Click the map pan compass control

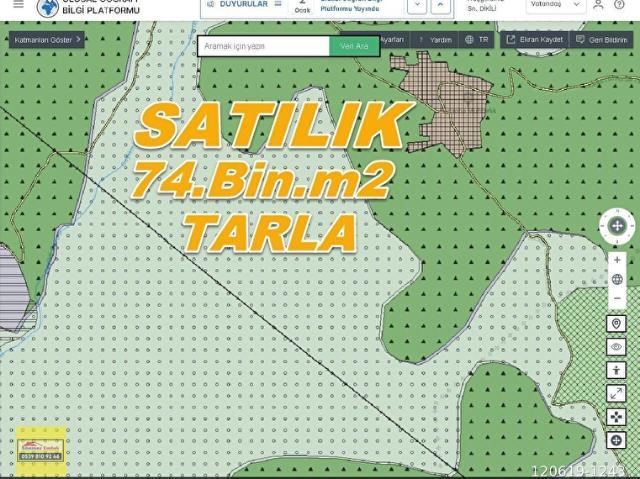[x=617, y=226]
